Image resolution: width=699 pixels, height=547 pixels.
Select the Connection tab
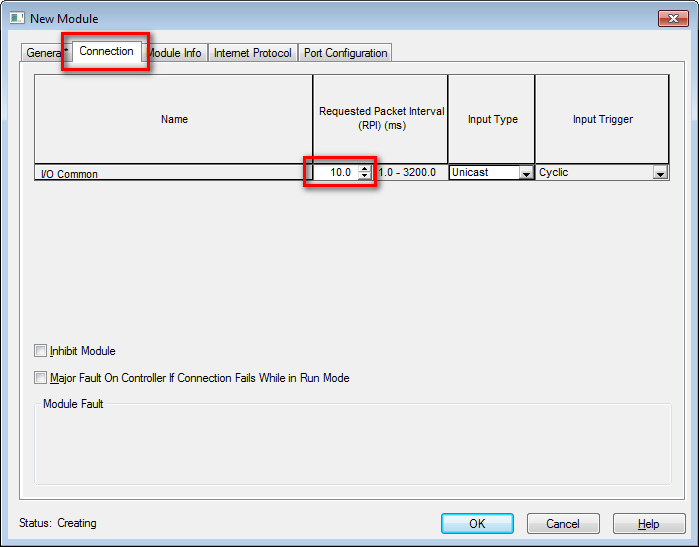point(106,52)
